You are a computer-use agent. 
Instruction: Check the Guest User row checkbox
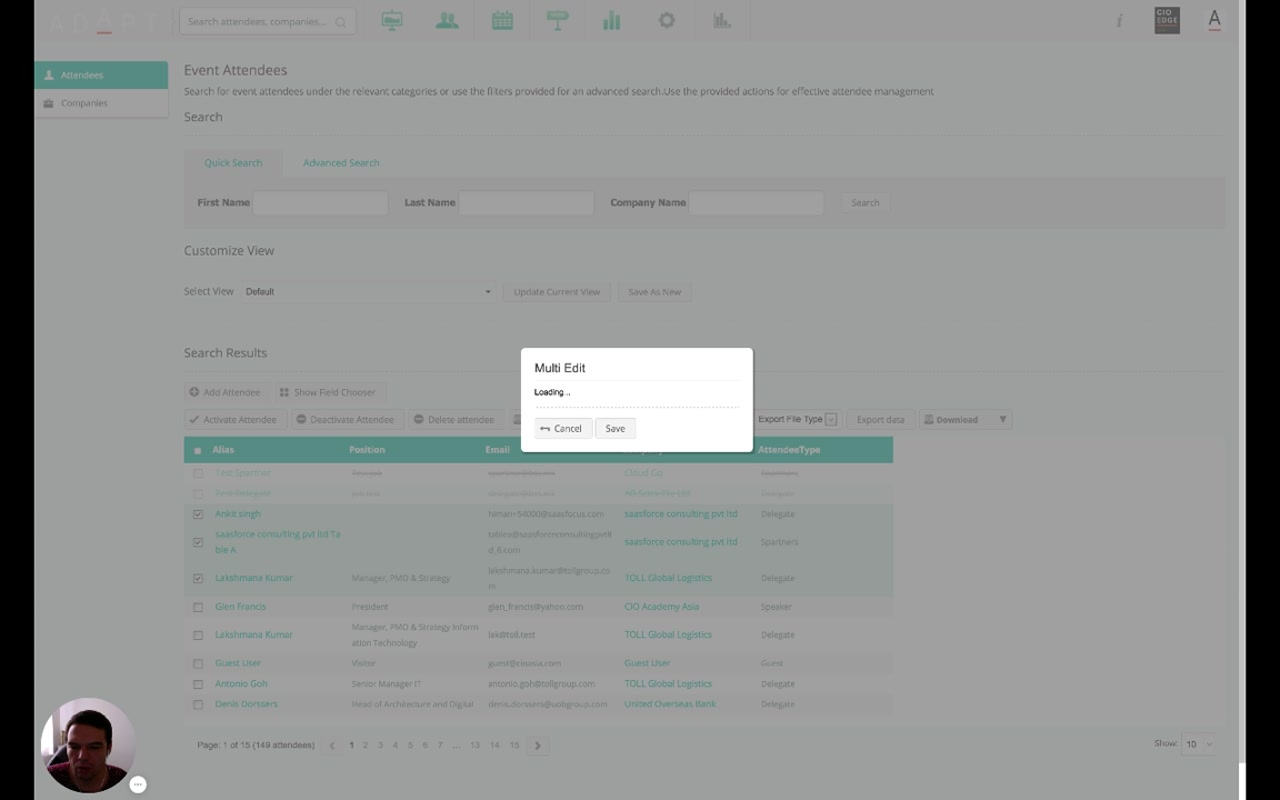(x=198, y=663)
